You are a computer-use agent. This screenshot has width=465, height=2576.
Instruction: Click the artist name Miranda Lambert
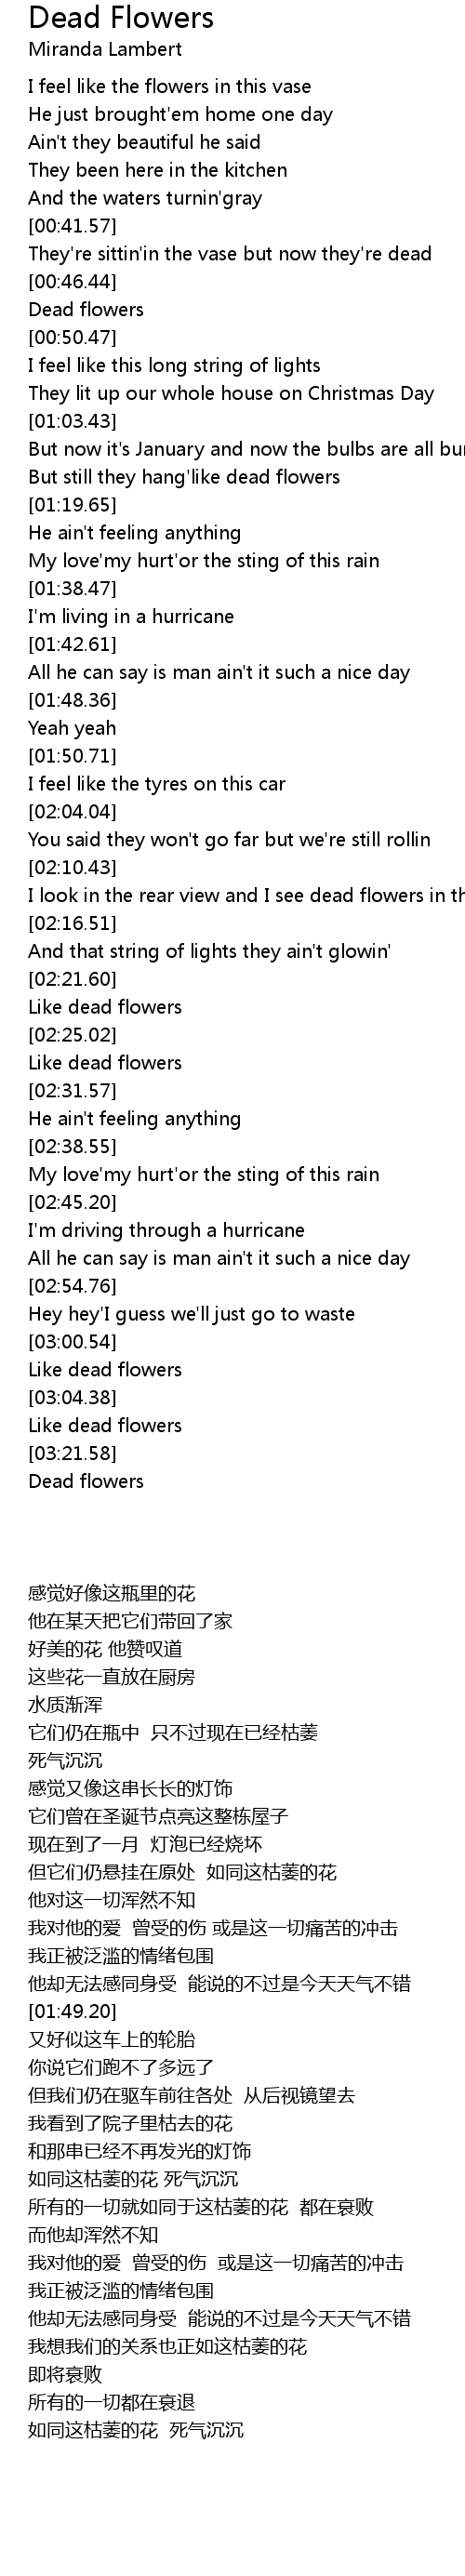coord(105,49)
